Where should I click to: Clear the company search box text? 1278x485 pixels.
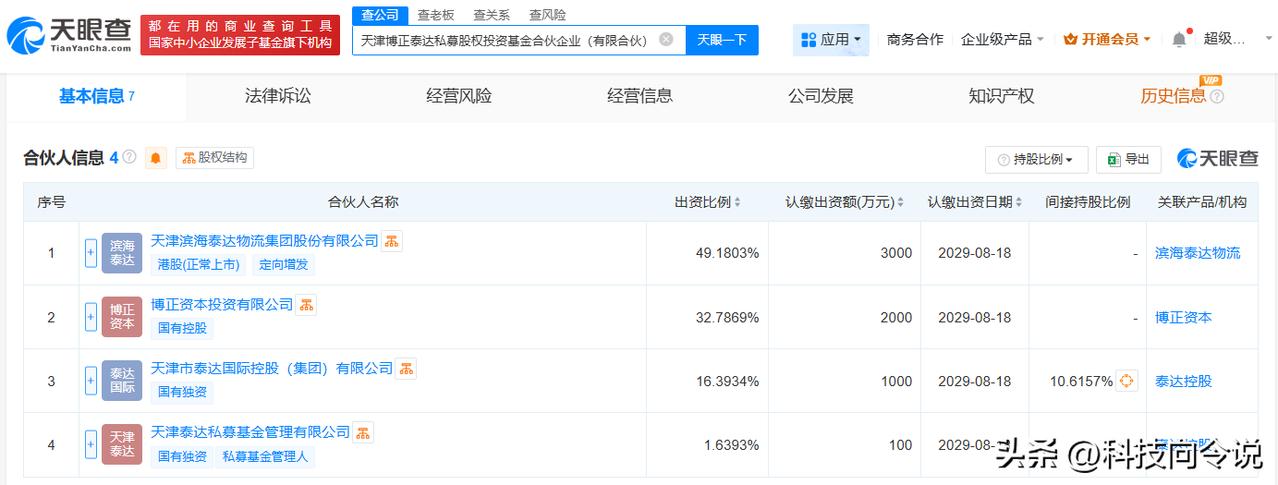coord(666,40)
